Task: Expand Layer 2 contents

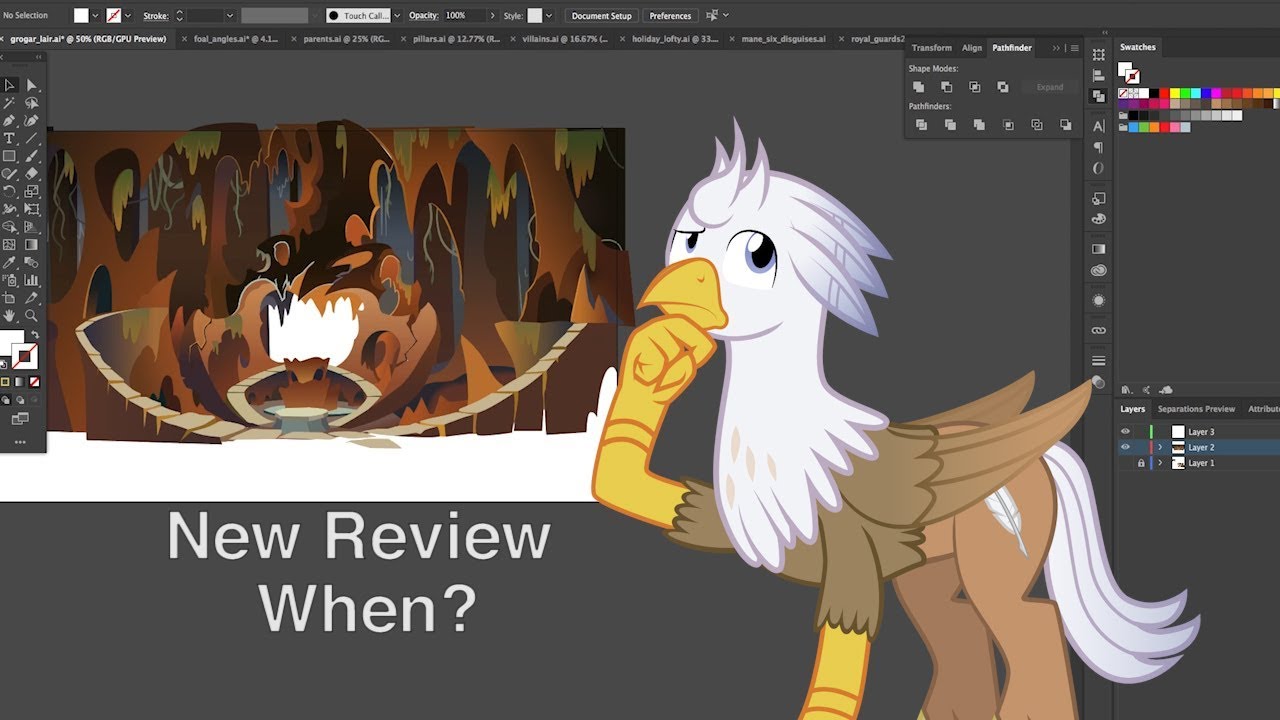Action: [1160, 447]
